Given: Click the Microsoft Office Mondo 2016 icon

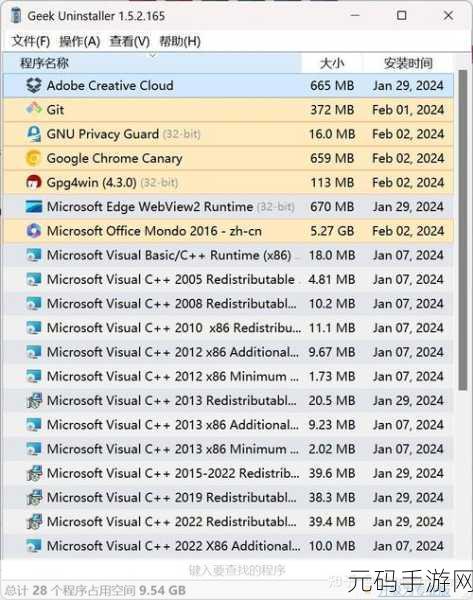Looking at the screenshot, I should (34, 231).
